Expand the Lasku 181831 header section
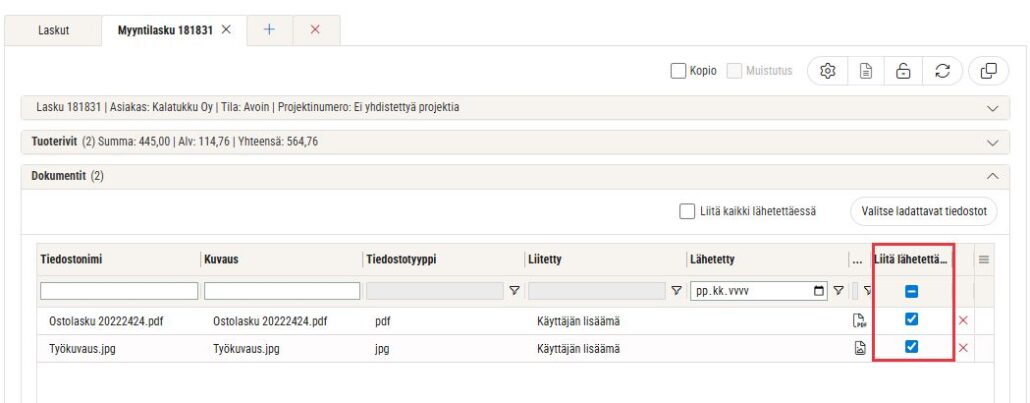Screen dimensions: 1030x403 click(x=992, y=107)
